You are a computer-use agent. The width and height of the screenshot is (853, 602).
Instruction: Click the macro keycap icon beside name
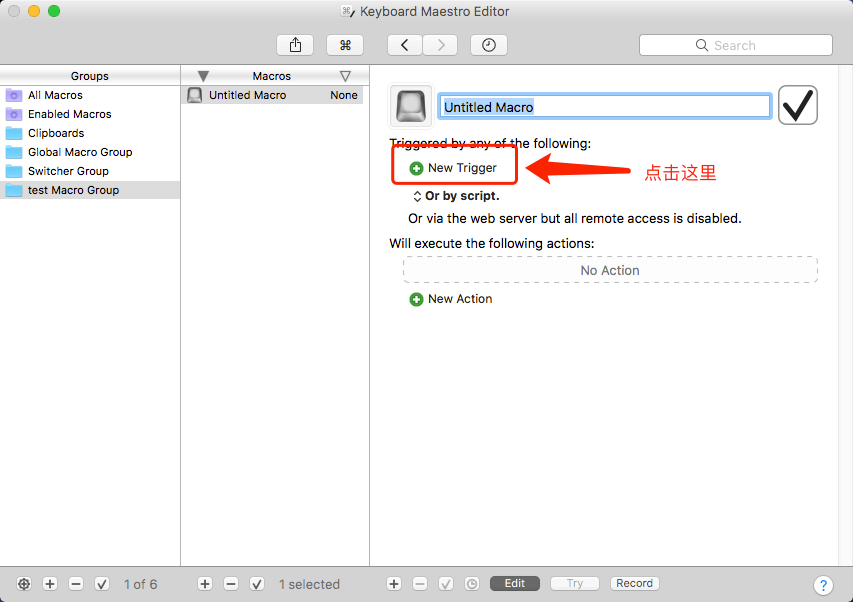[x=410, y=106]
